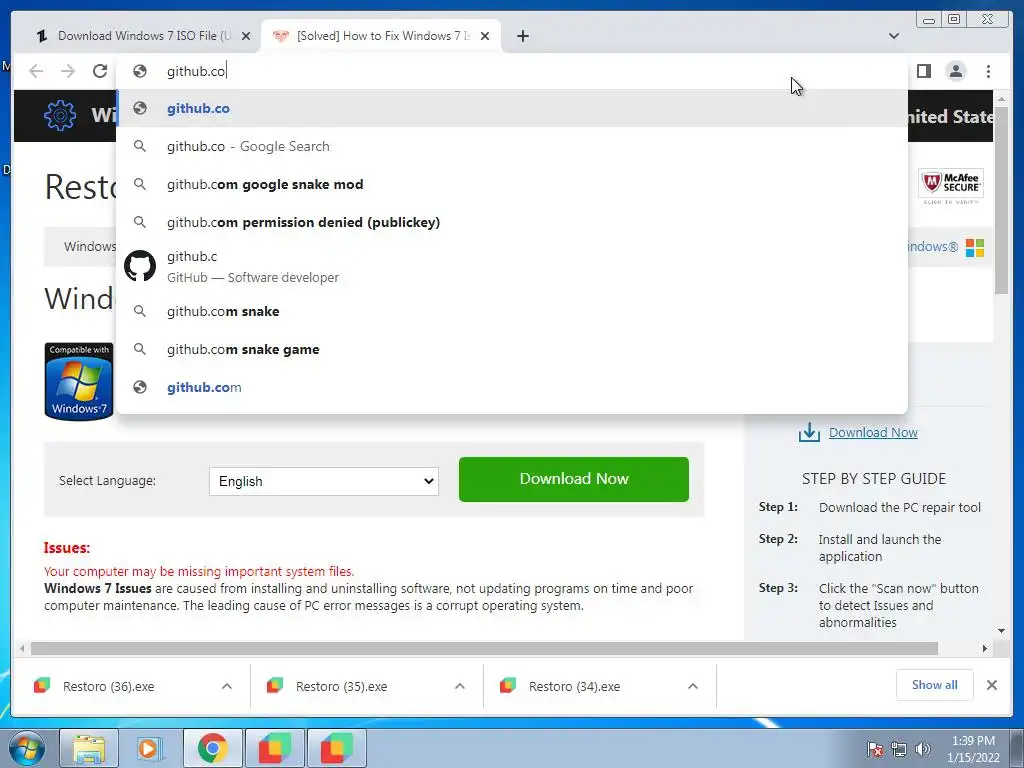
Task: Reload the page with the refresh icon
Action: pyautogui.click(x=100, y=71)
